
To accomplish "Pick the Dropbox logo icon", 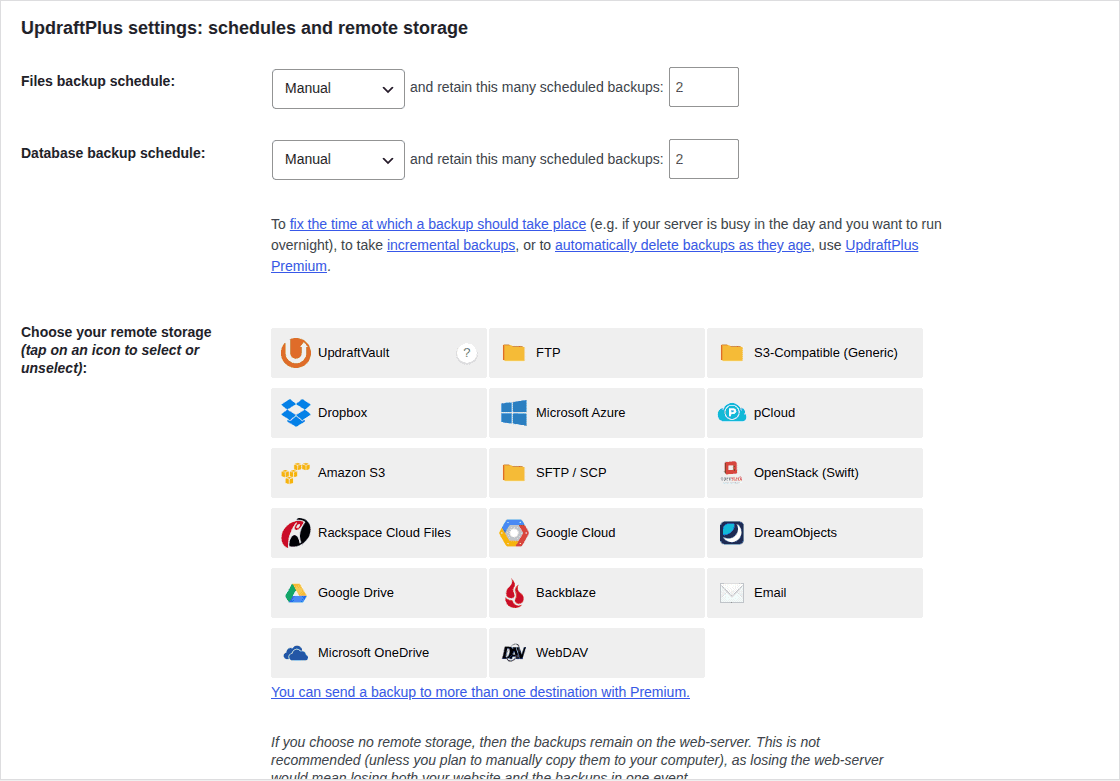I will (x=296, y=412).
